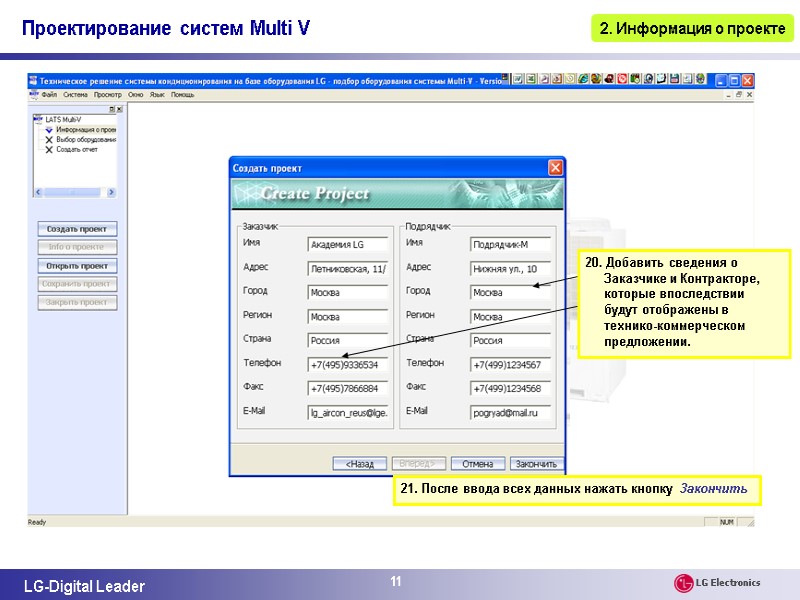This screenshot has height=600, width=800.
Task: Click the Подрядчик Факс field
Action: click(x=510, y=388)
